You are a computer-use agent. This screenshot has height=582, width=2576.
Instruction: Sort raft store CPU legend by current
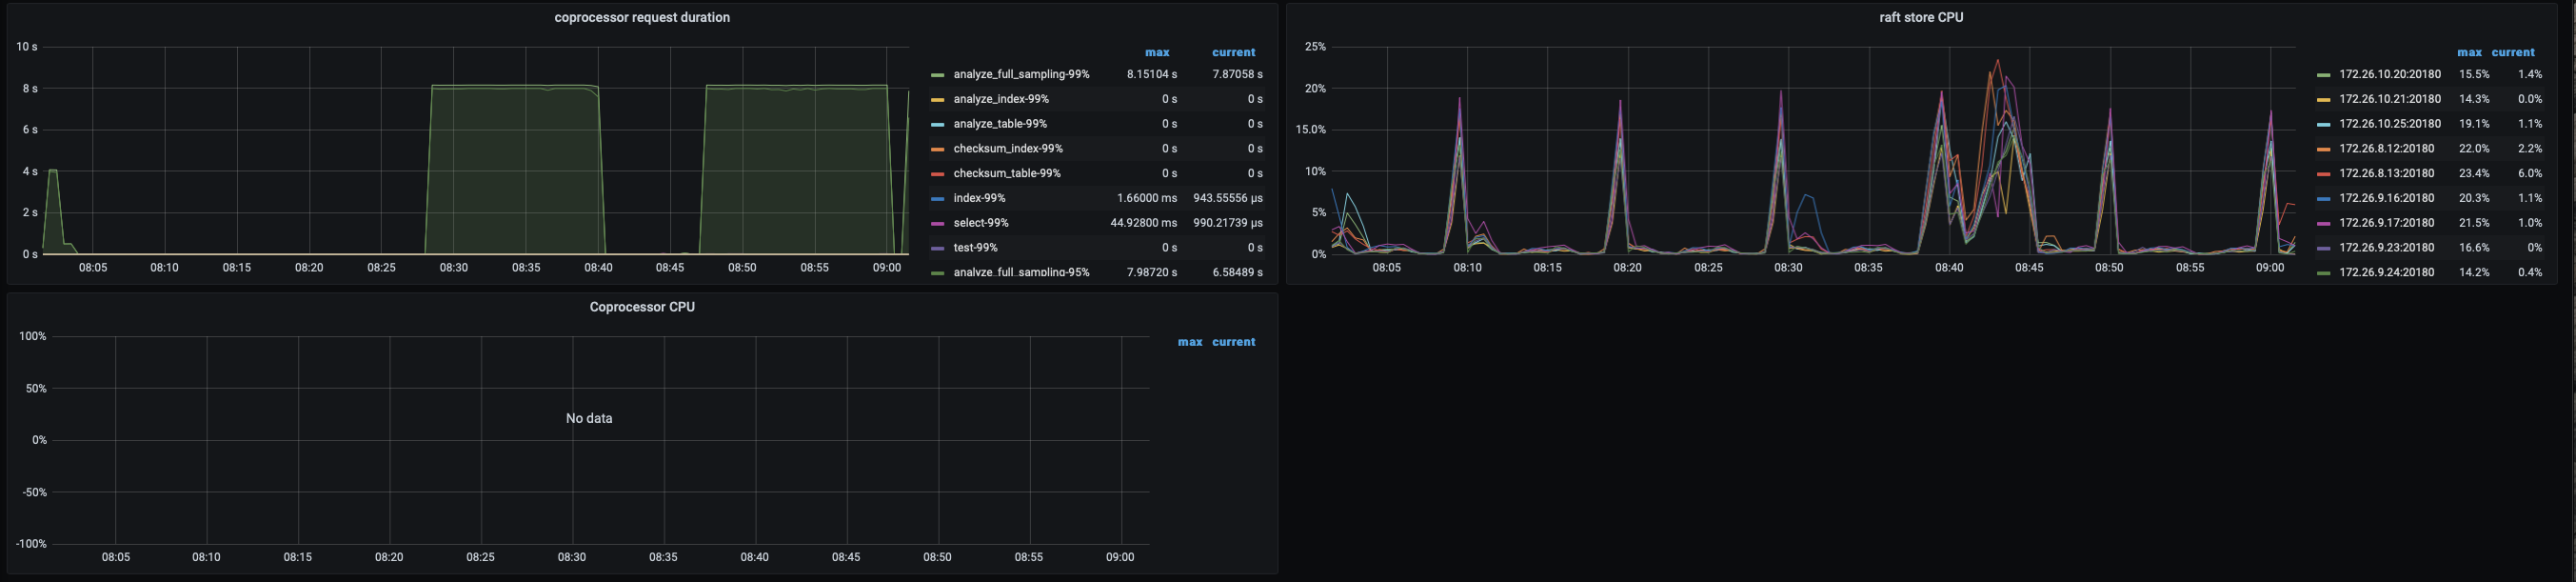pos(2512,52)
